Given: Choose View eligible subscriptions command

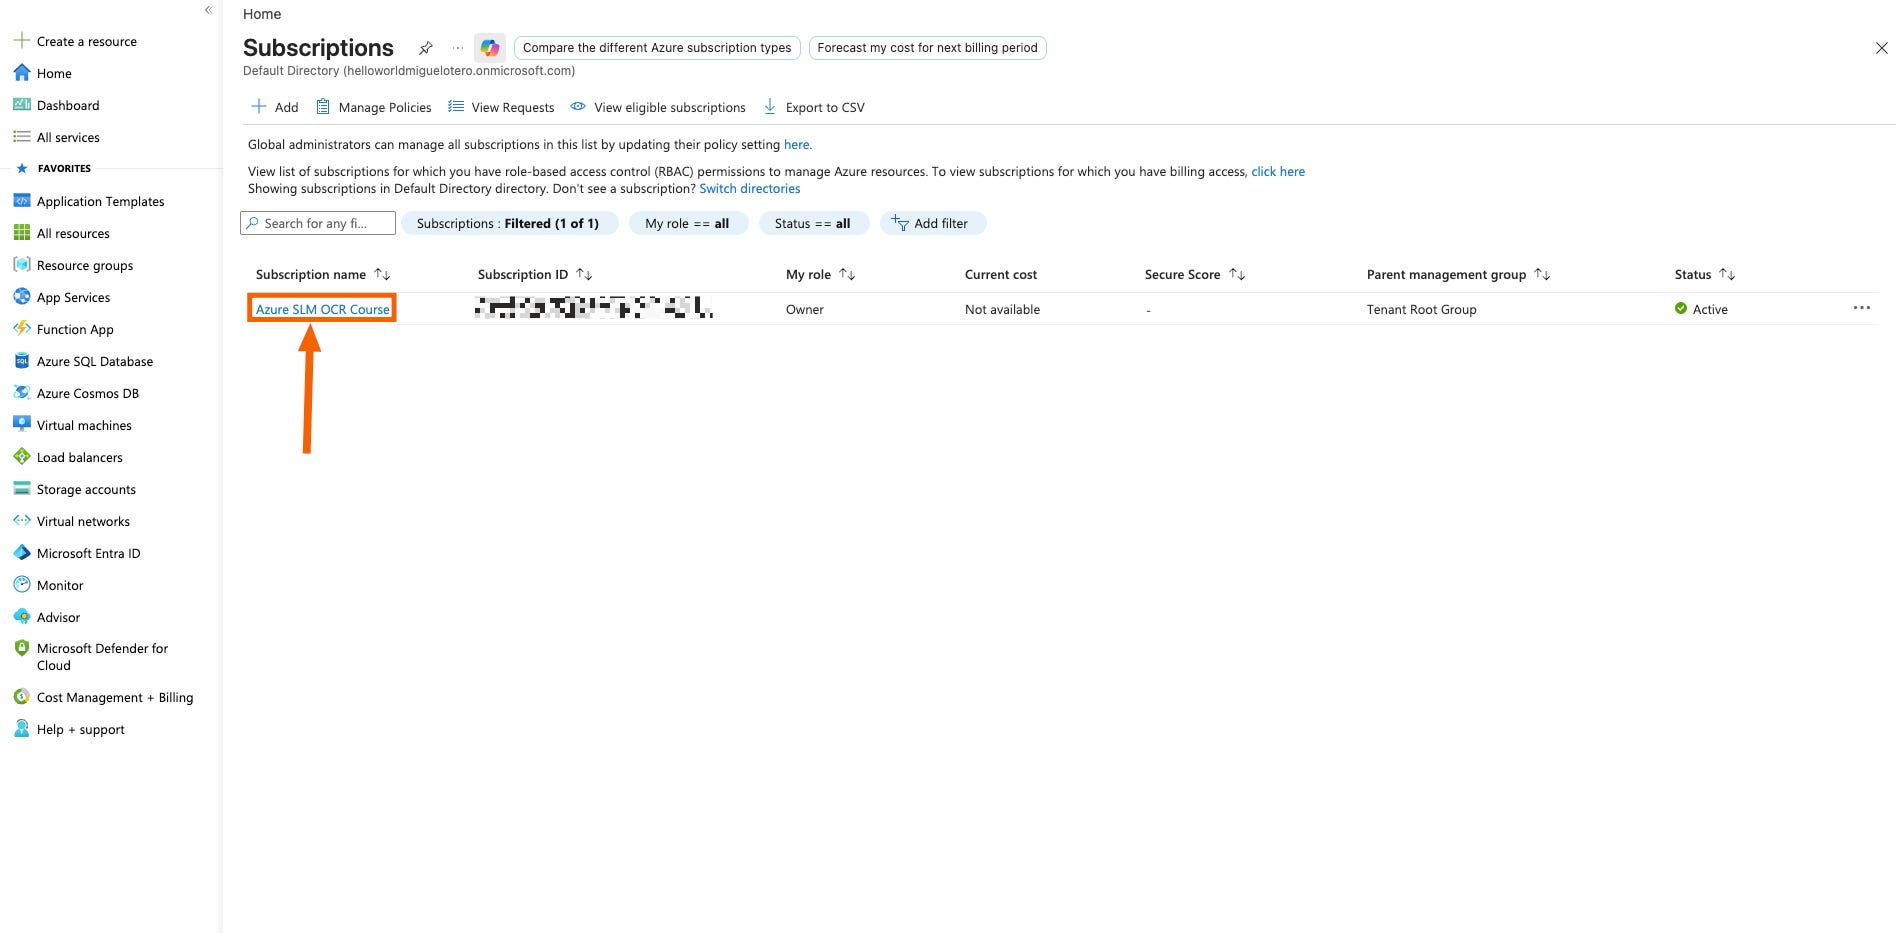Looking at the screenshot, I should pos(658,107).
